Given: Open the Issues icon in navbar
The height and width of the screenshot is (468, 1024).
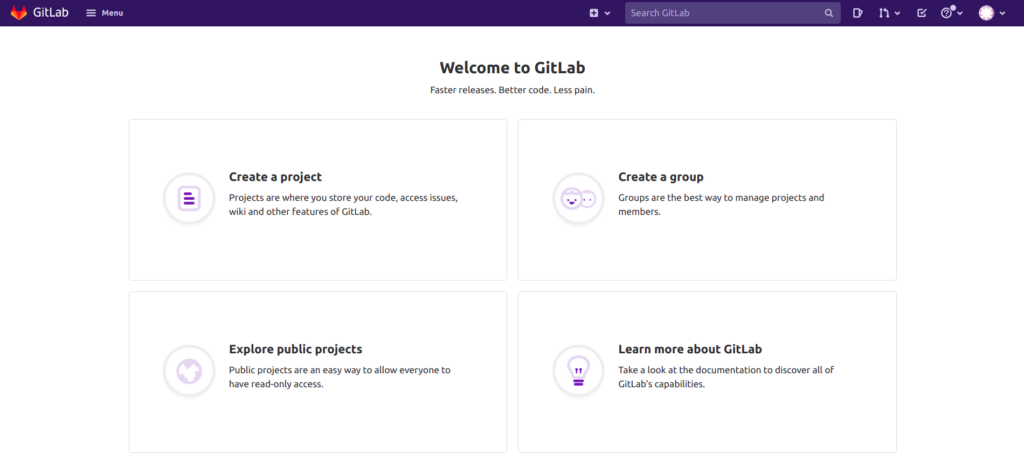Looking at the screenshot, I should (858, 13).
